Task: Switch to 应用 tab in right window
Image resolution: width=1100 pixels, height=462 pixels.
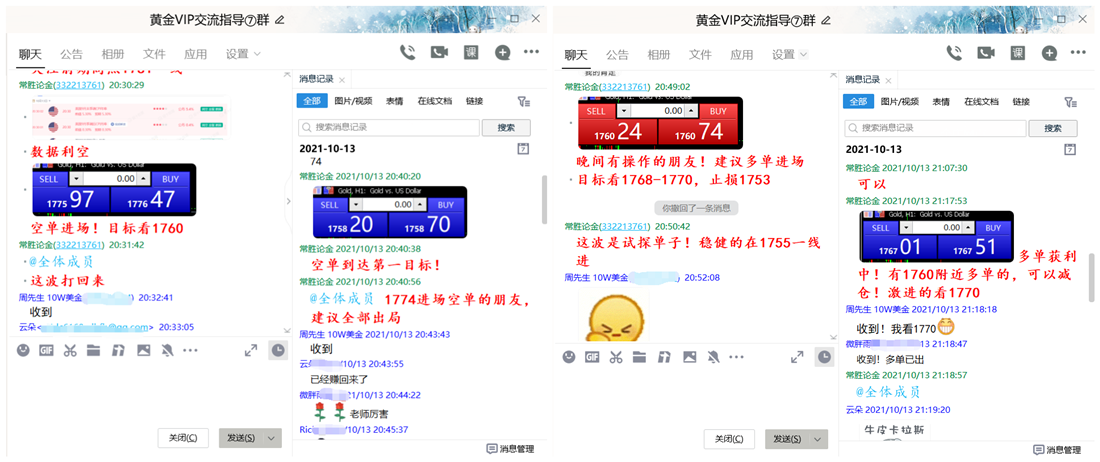Action: click(742, 54)
